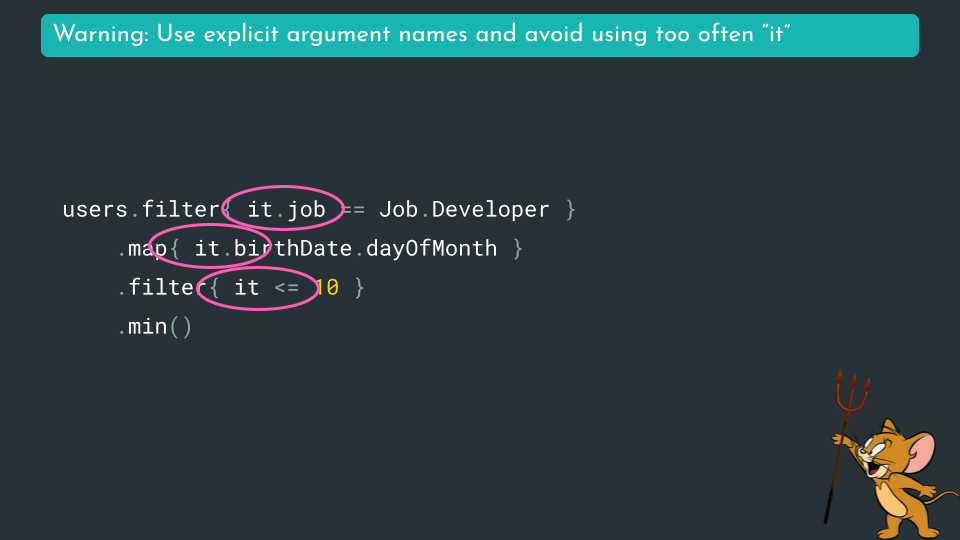Click the closing brace after Job.Developer
This screenshot has width=960, height=540.
[570, 210]
